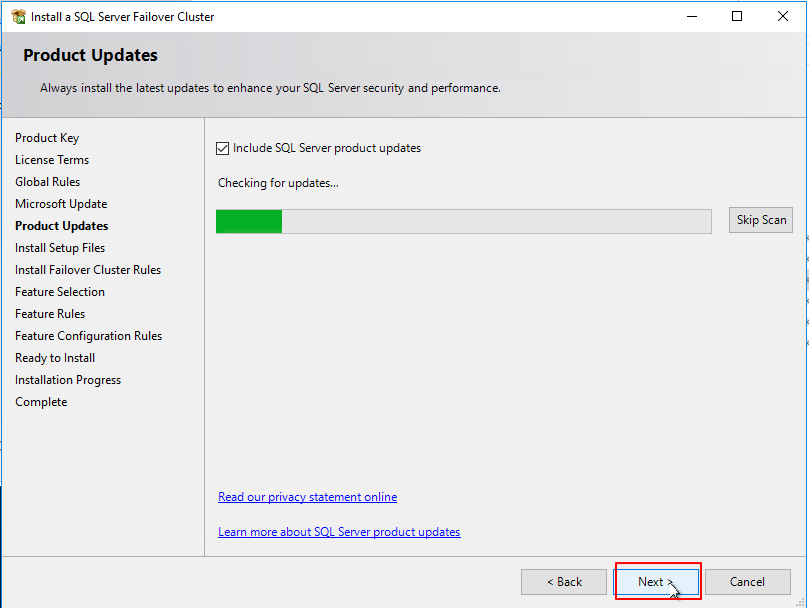This screenshot has height=608, width=809.
Task: Disable Include SQL Server product updates
Action: click(222, 147)
